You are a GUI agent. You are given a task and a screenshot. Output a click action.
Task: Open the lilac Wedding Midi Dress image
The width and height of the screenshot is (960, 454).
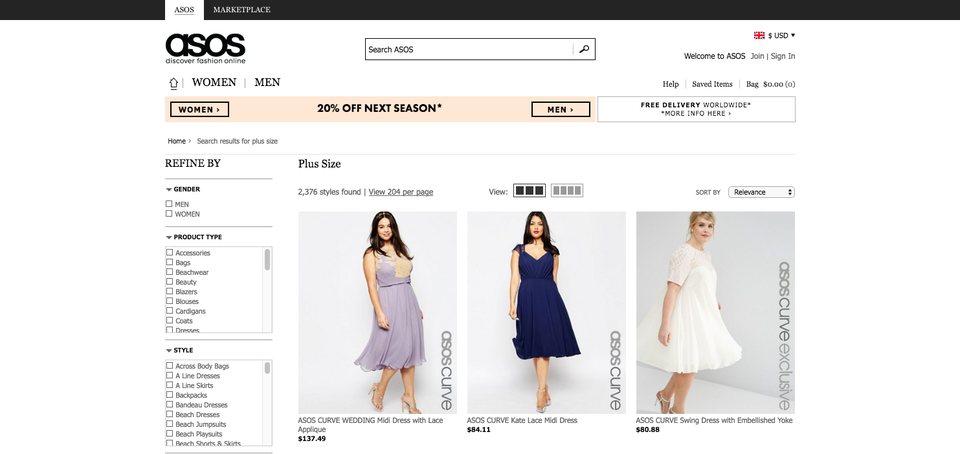click(x=377, y=313)
